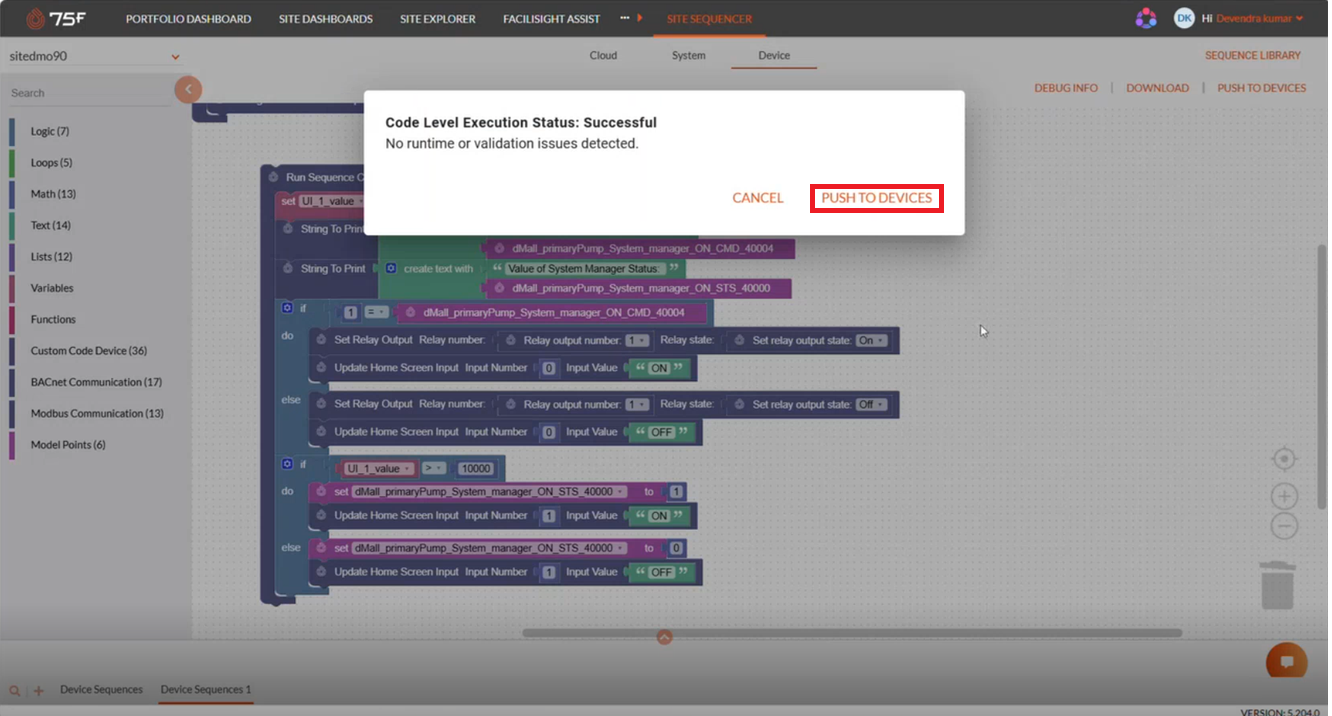Zoom in using the plus circle icon
The height and width of the screenshot is (716, 1332).
click(x=1284, y=496)
